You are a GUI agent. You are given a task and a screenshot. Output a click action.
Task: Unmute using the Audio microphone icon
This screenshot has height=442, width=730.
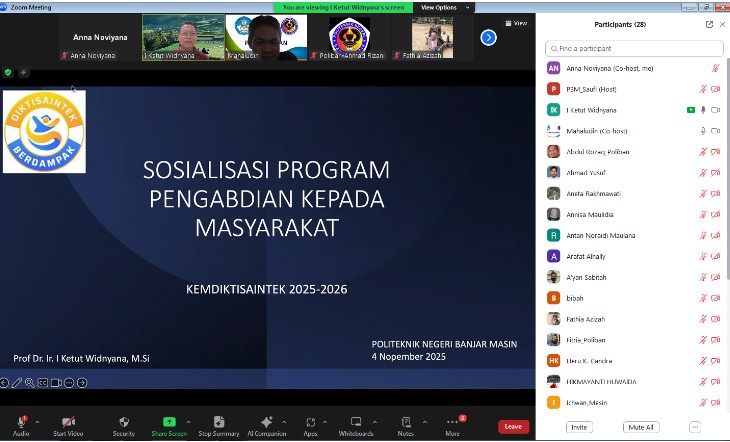(21, 422)
